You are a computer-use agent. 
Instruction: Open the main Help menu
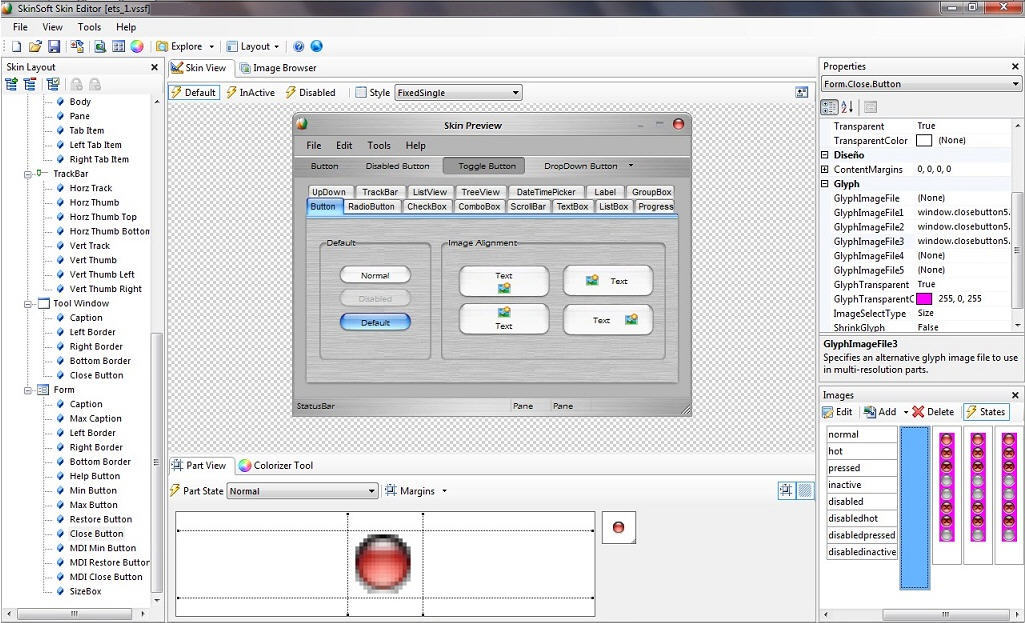click(126, 27)
